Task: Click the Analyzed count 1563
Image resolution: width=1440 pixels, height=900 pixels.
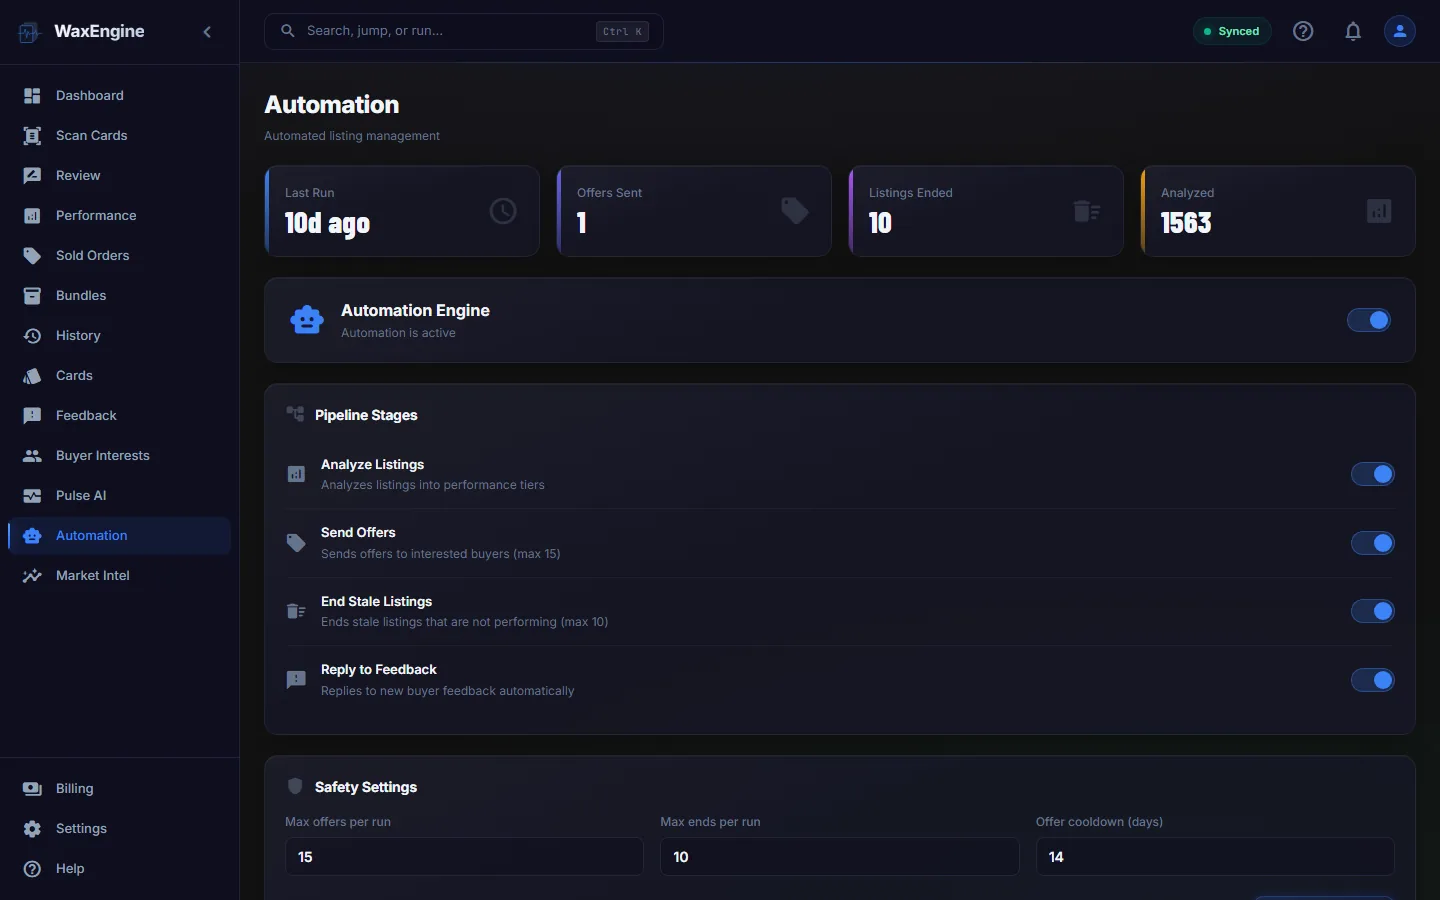Action: click(x=1186, y=223)
